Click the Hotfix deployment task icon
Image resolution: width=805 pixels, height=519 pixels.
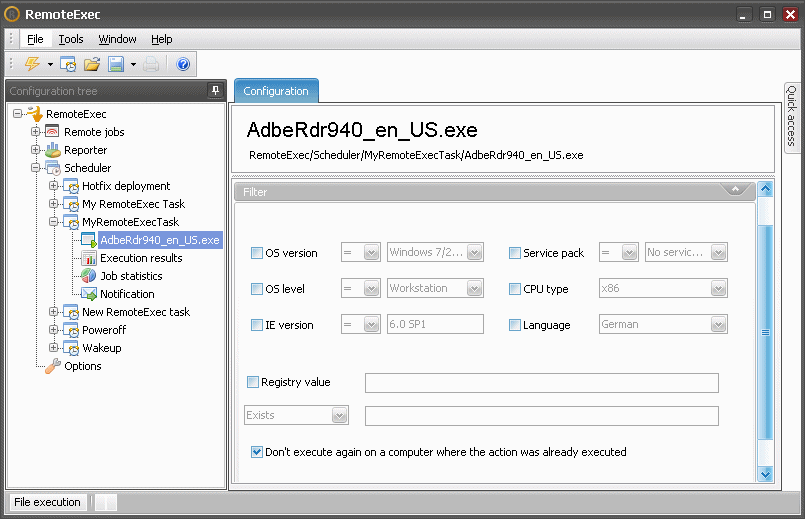click(71, 186)
